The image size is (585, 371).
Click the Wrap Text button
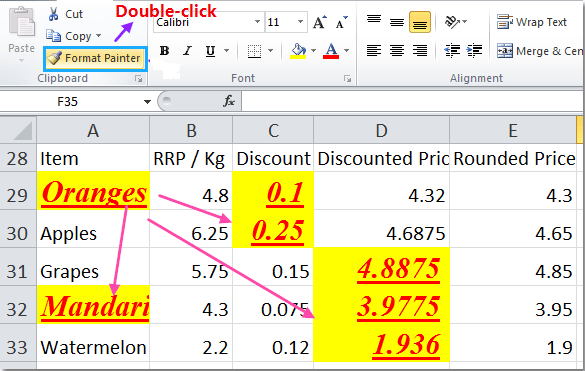532,22
